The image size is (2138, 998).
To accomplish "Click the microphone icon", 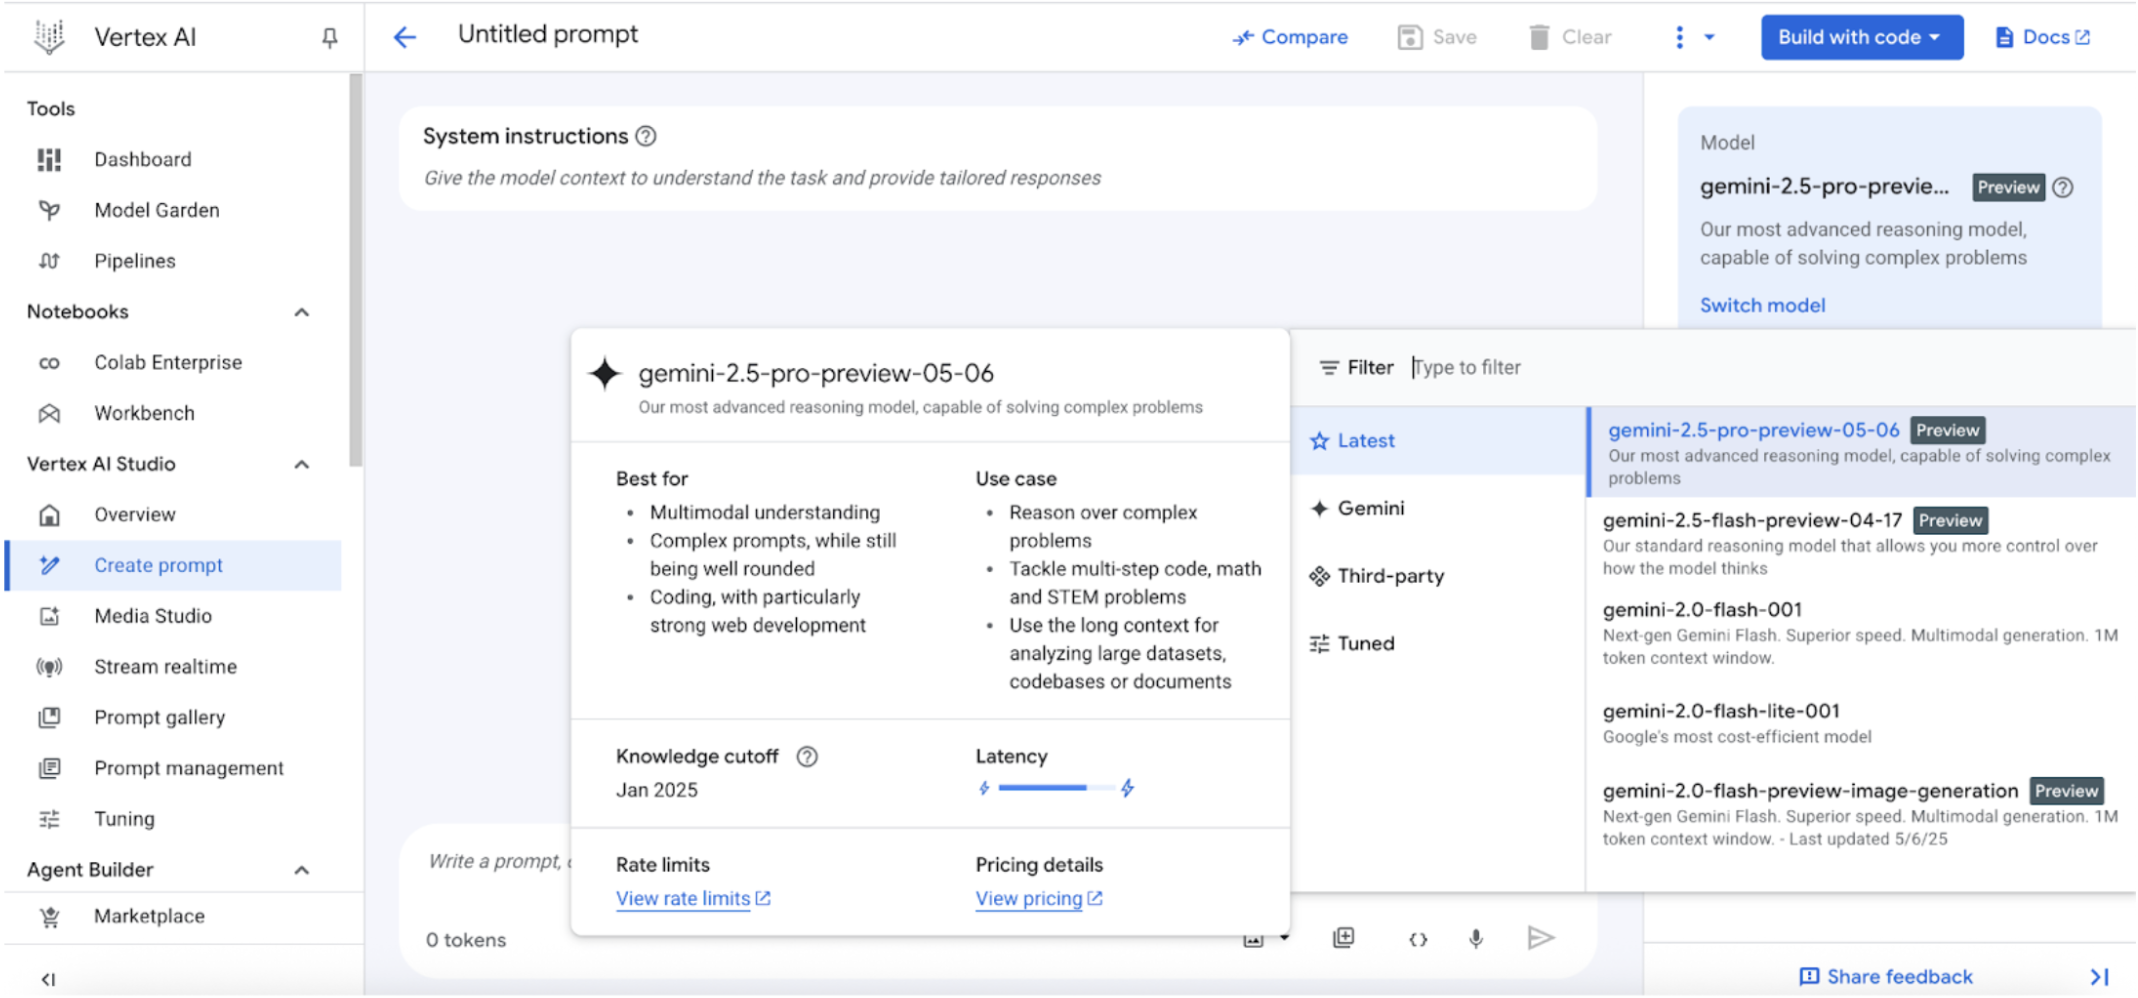I will (1475, 939).
